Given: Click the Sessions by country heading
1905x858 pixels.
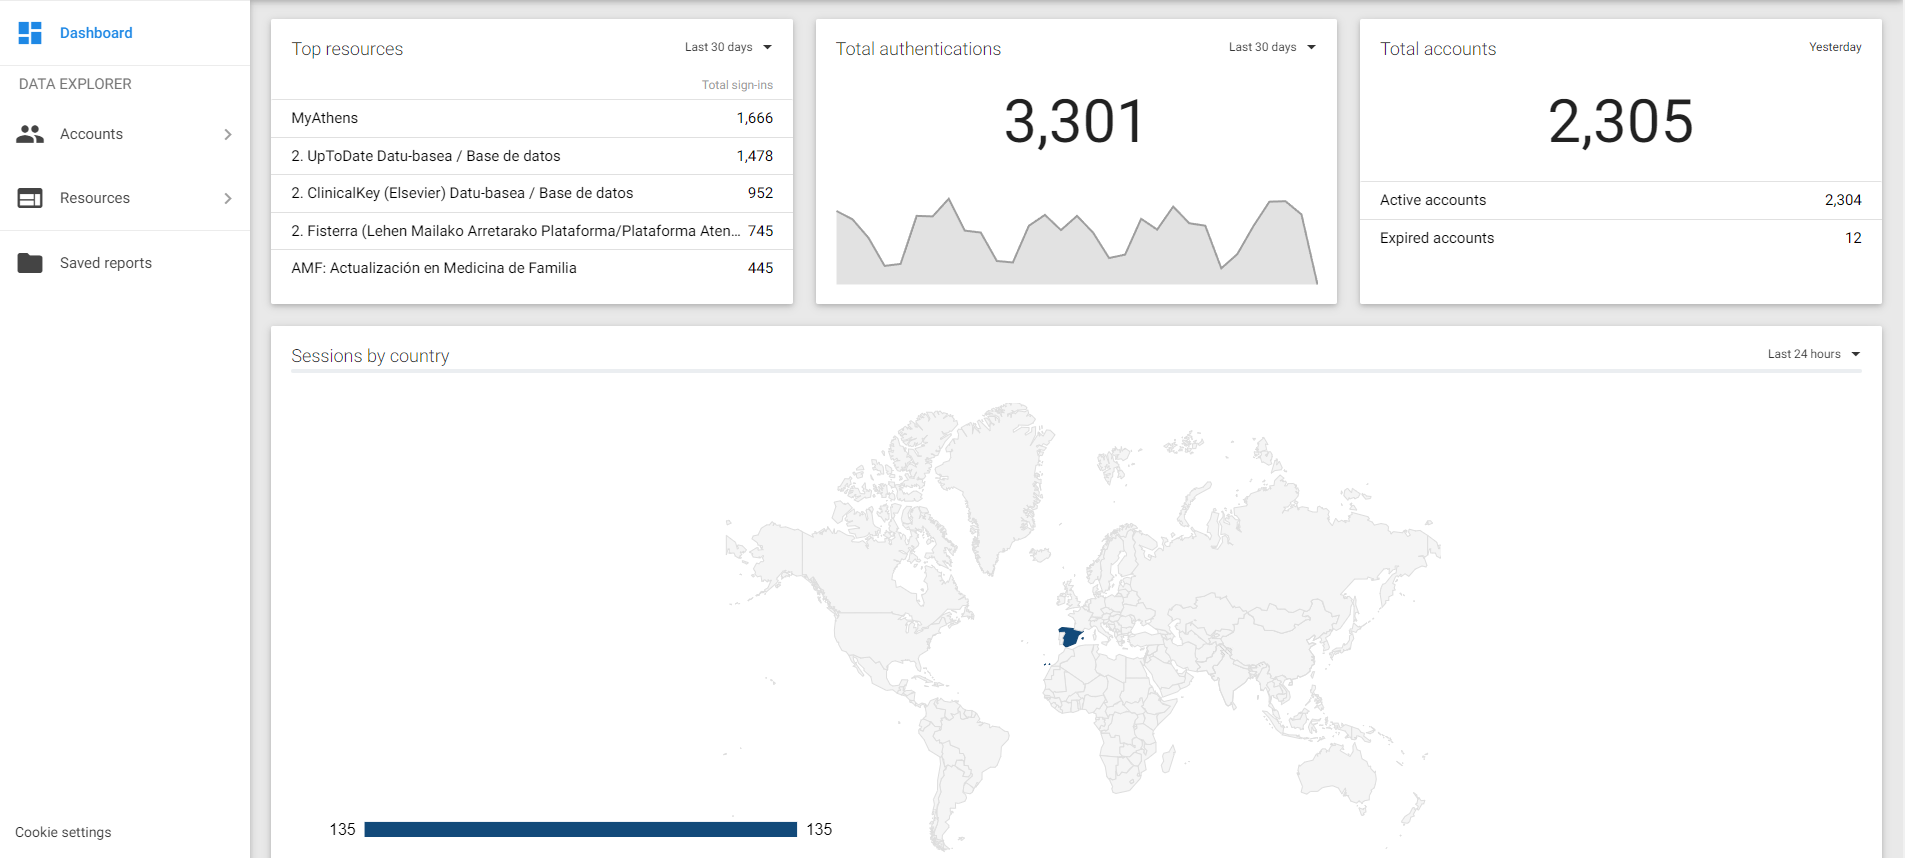Looking at the screenshot, I should pos(370,356).
